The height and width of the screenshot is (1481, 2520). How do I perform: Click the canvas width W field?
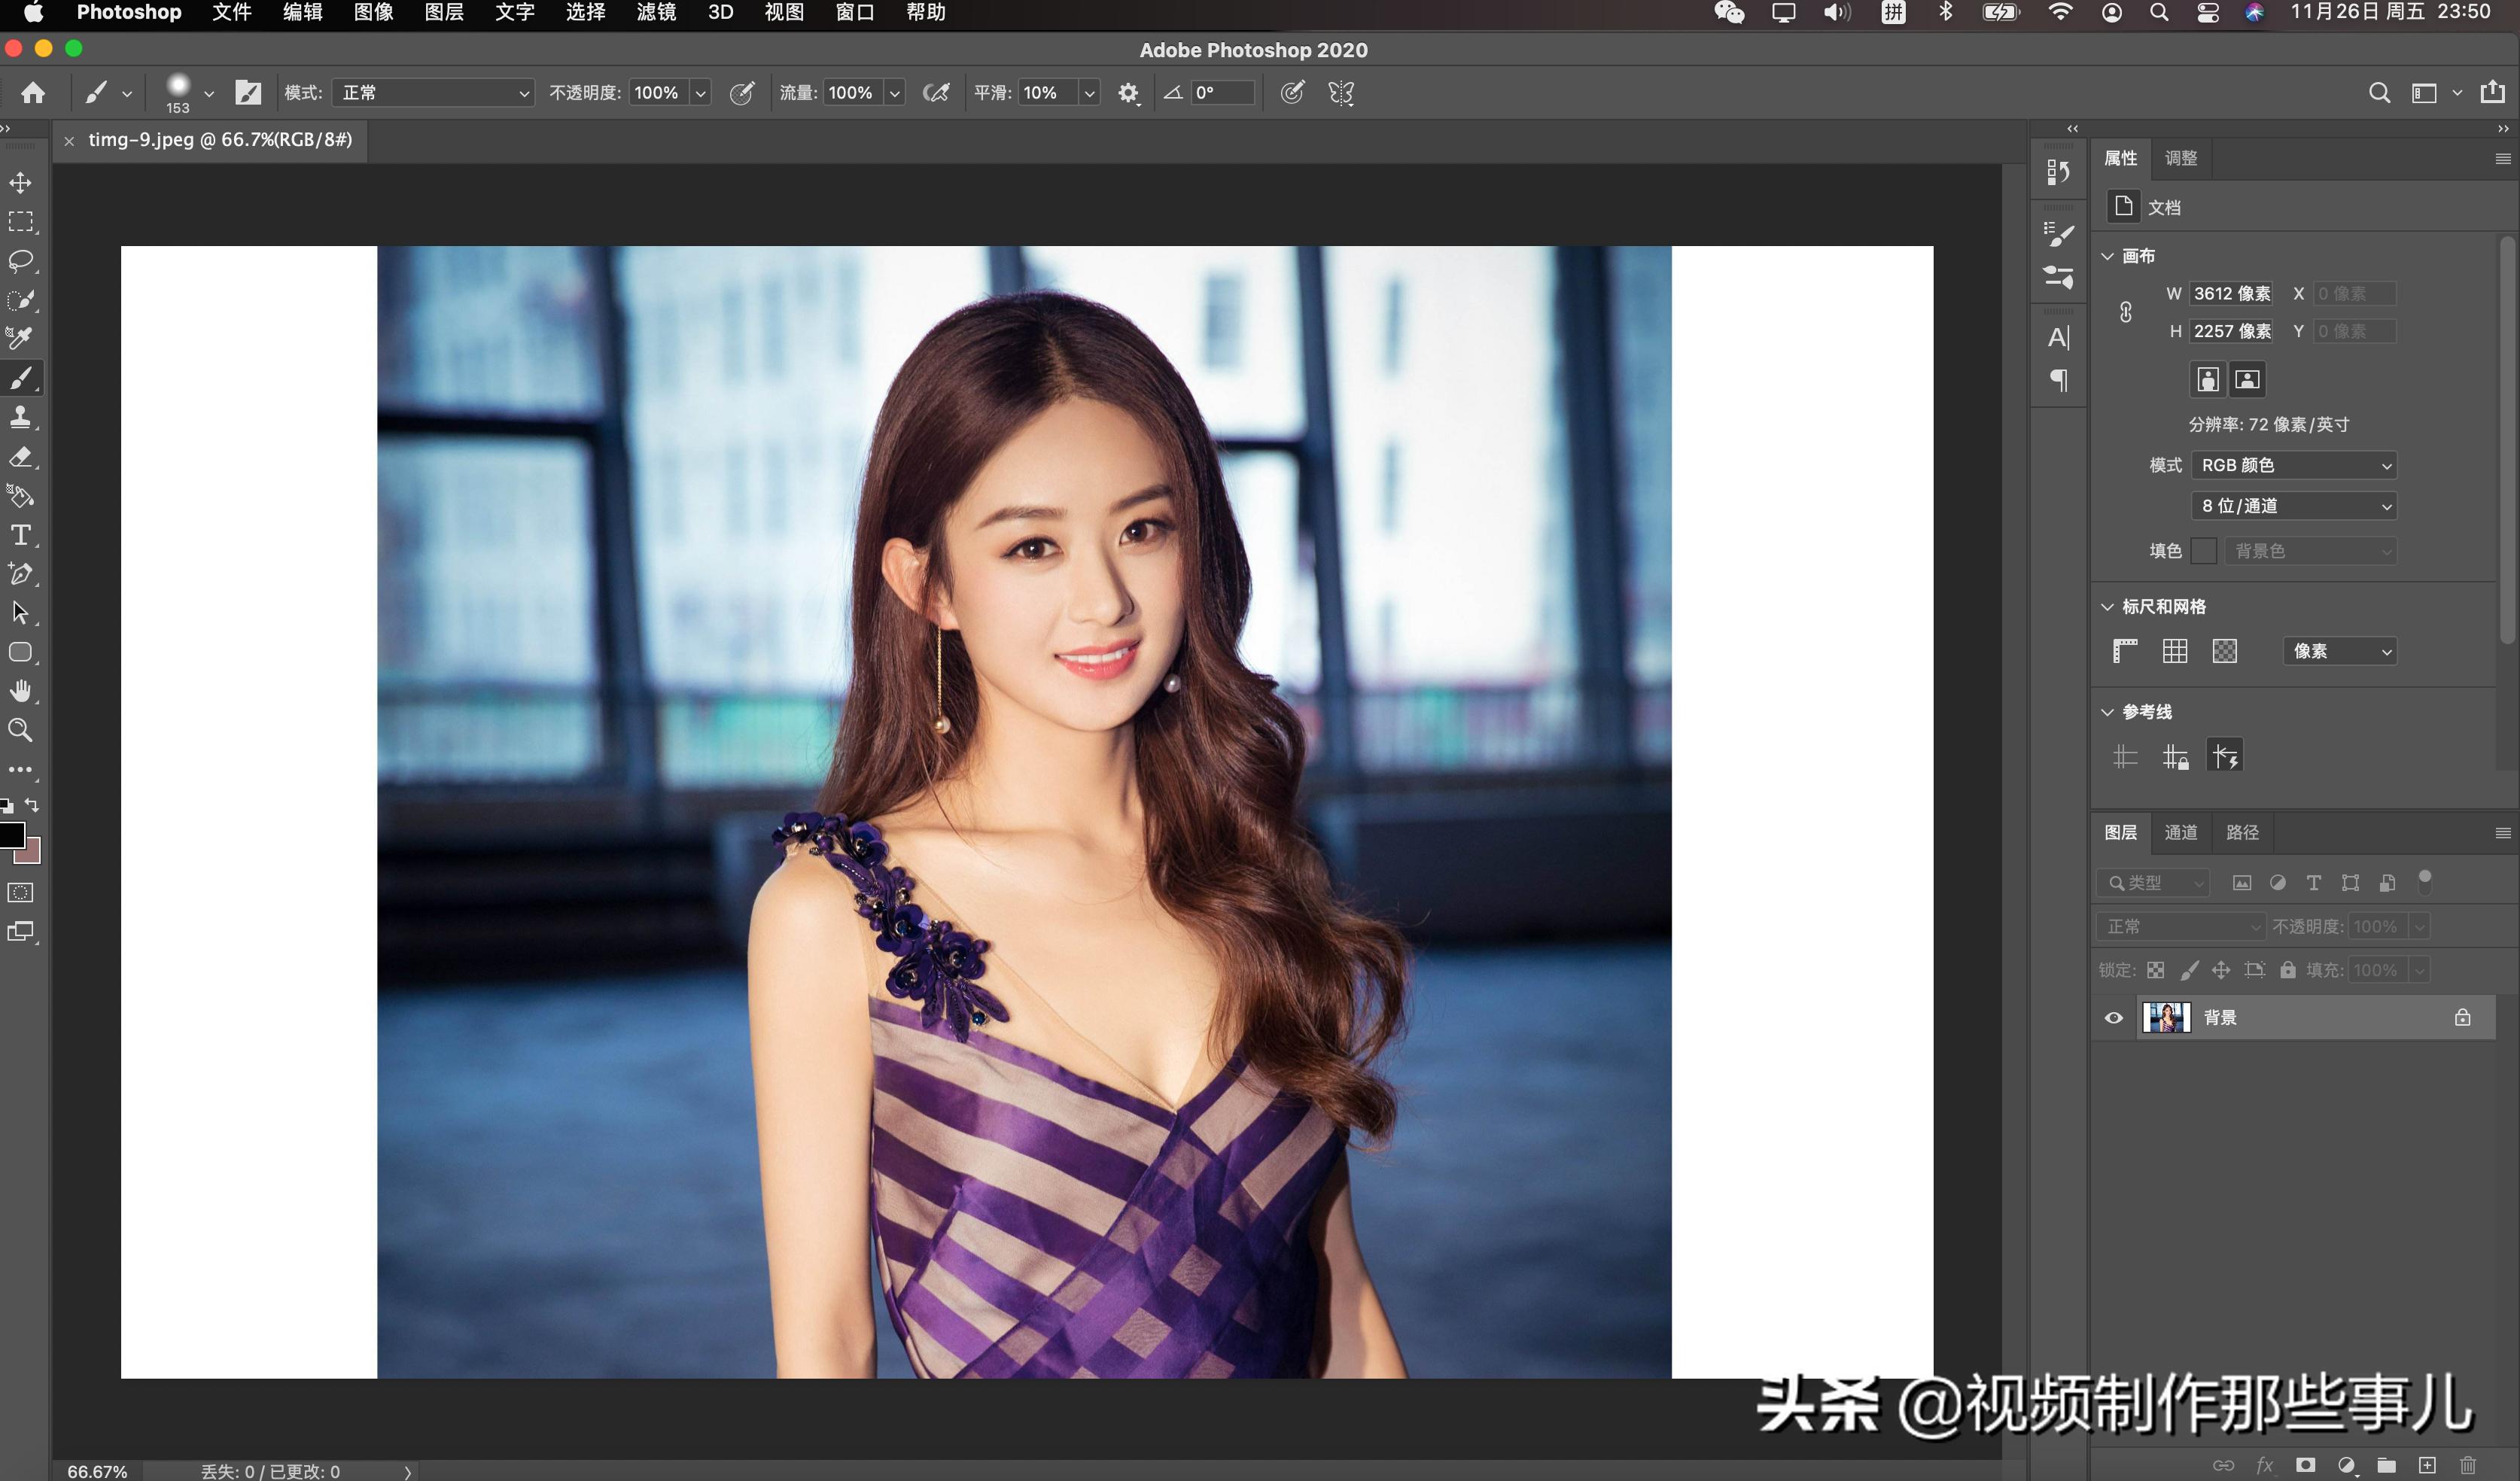coord(2231,293)
